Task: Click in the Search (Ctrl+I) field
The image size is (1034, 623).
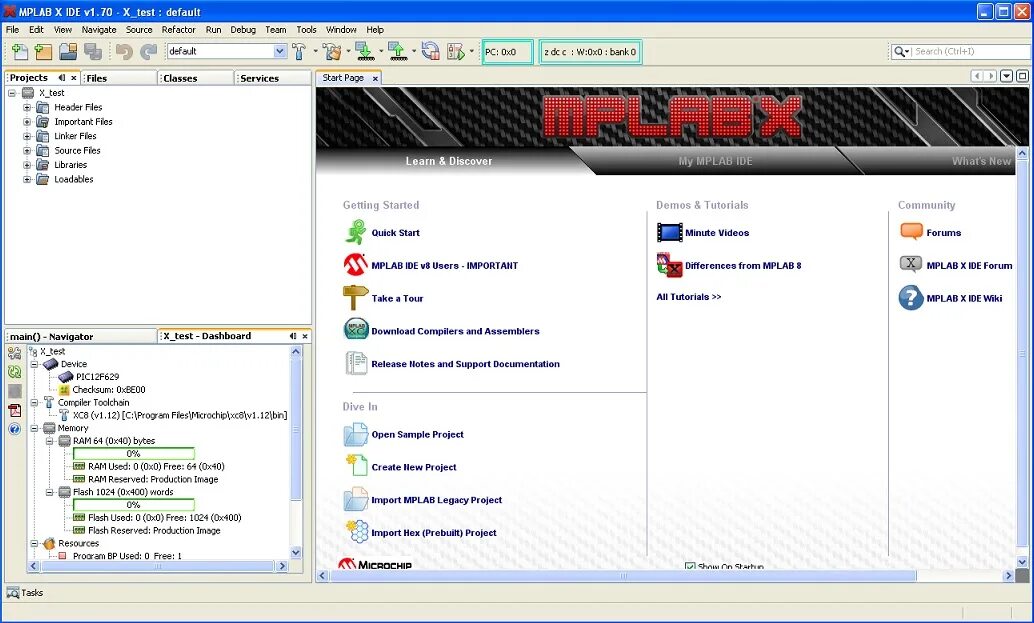Action: click(970, 51)
